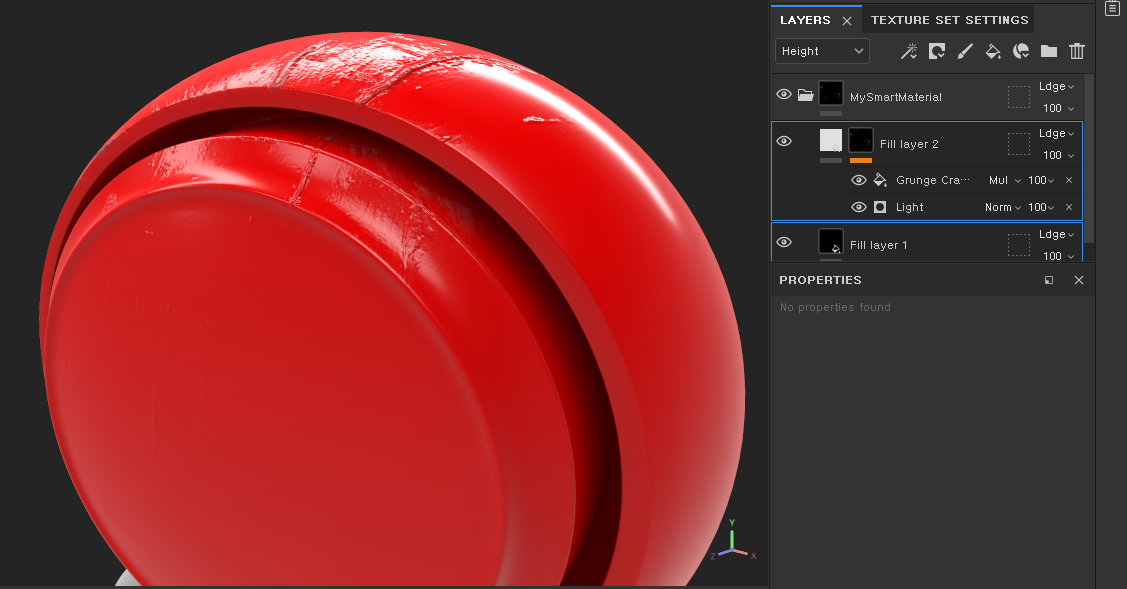Viewport: 1127px width, 589px height.
Task: Change Grunge effect Mul blending mode
Action: coord(1005,180)
